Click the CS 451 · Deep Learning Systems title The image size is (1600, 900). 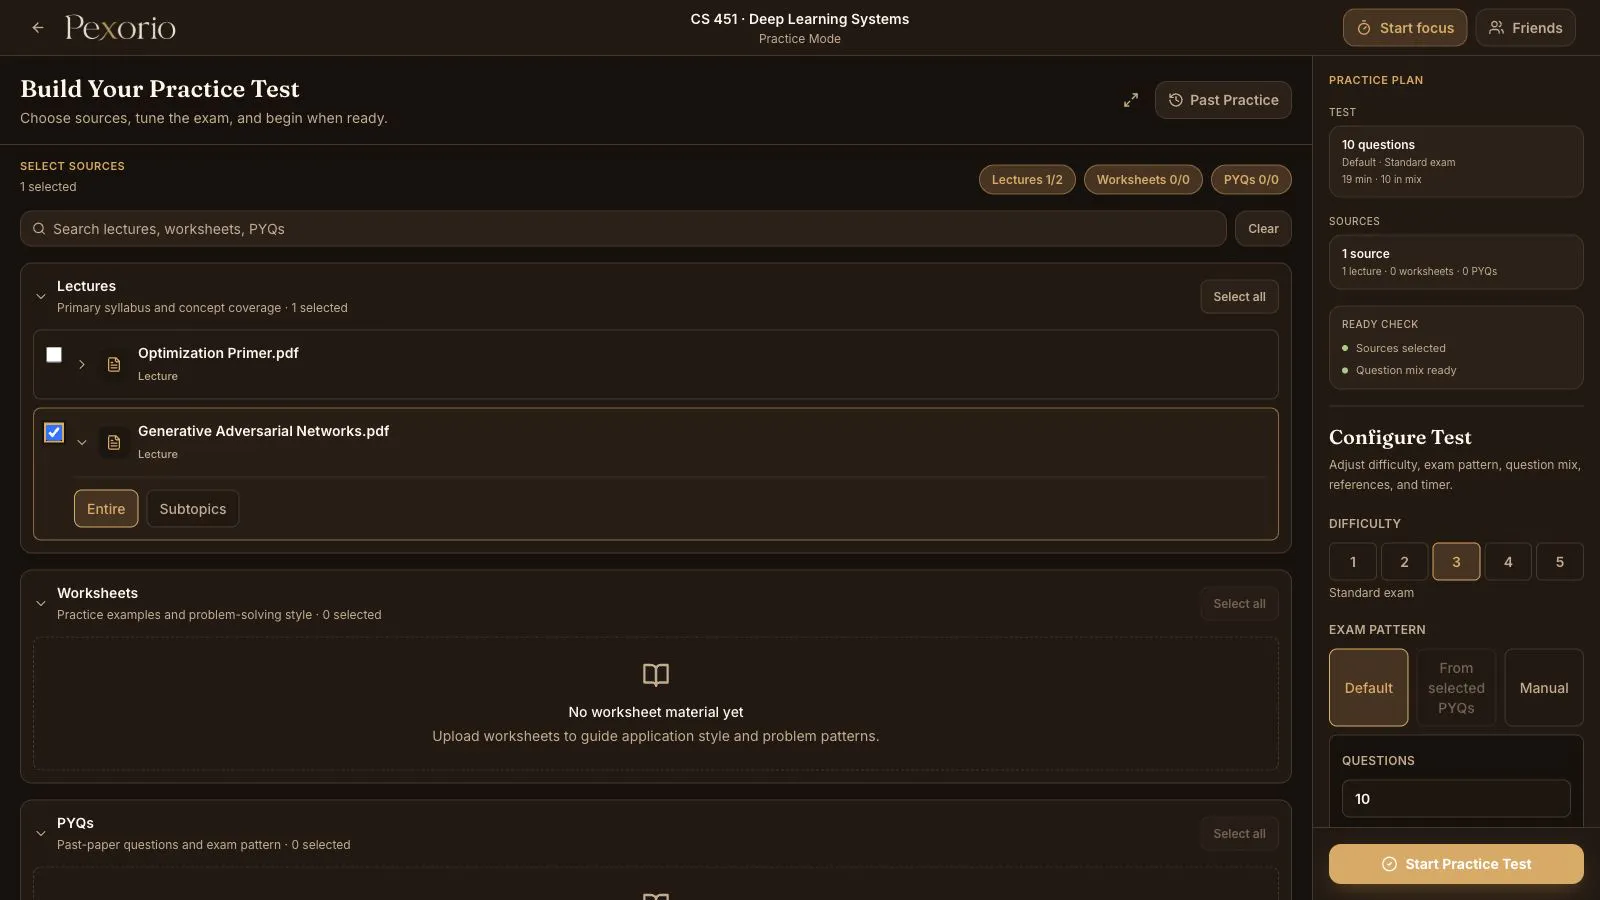[x=800, y=19]
